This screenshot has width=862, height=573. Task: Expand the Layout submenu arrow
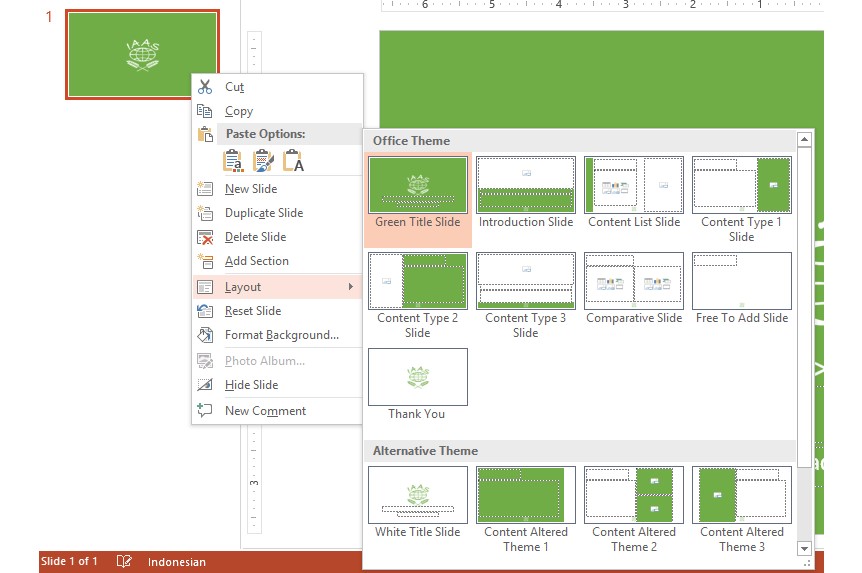point(350,287)
